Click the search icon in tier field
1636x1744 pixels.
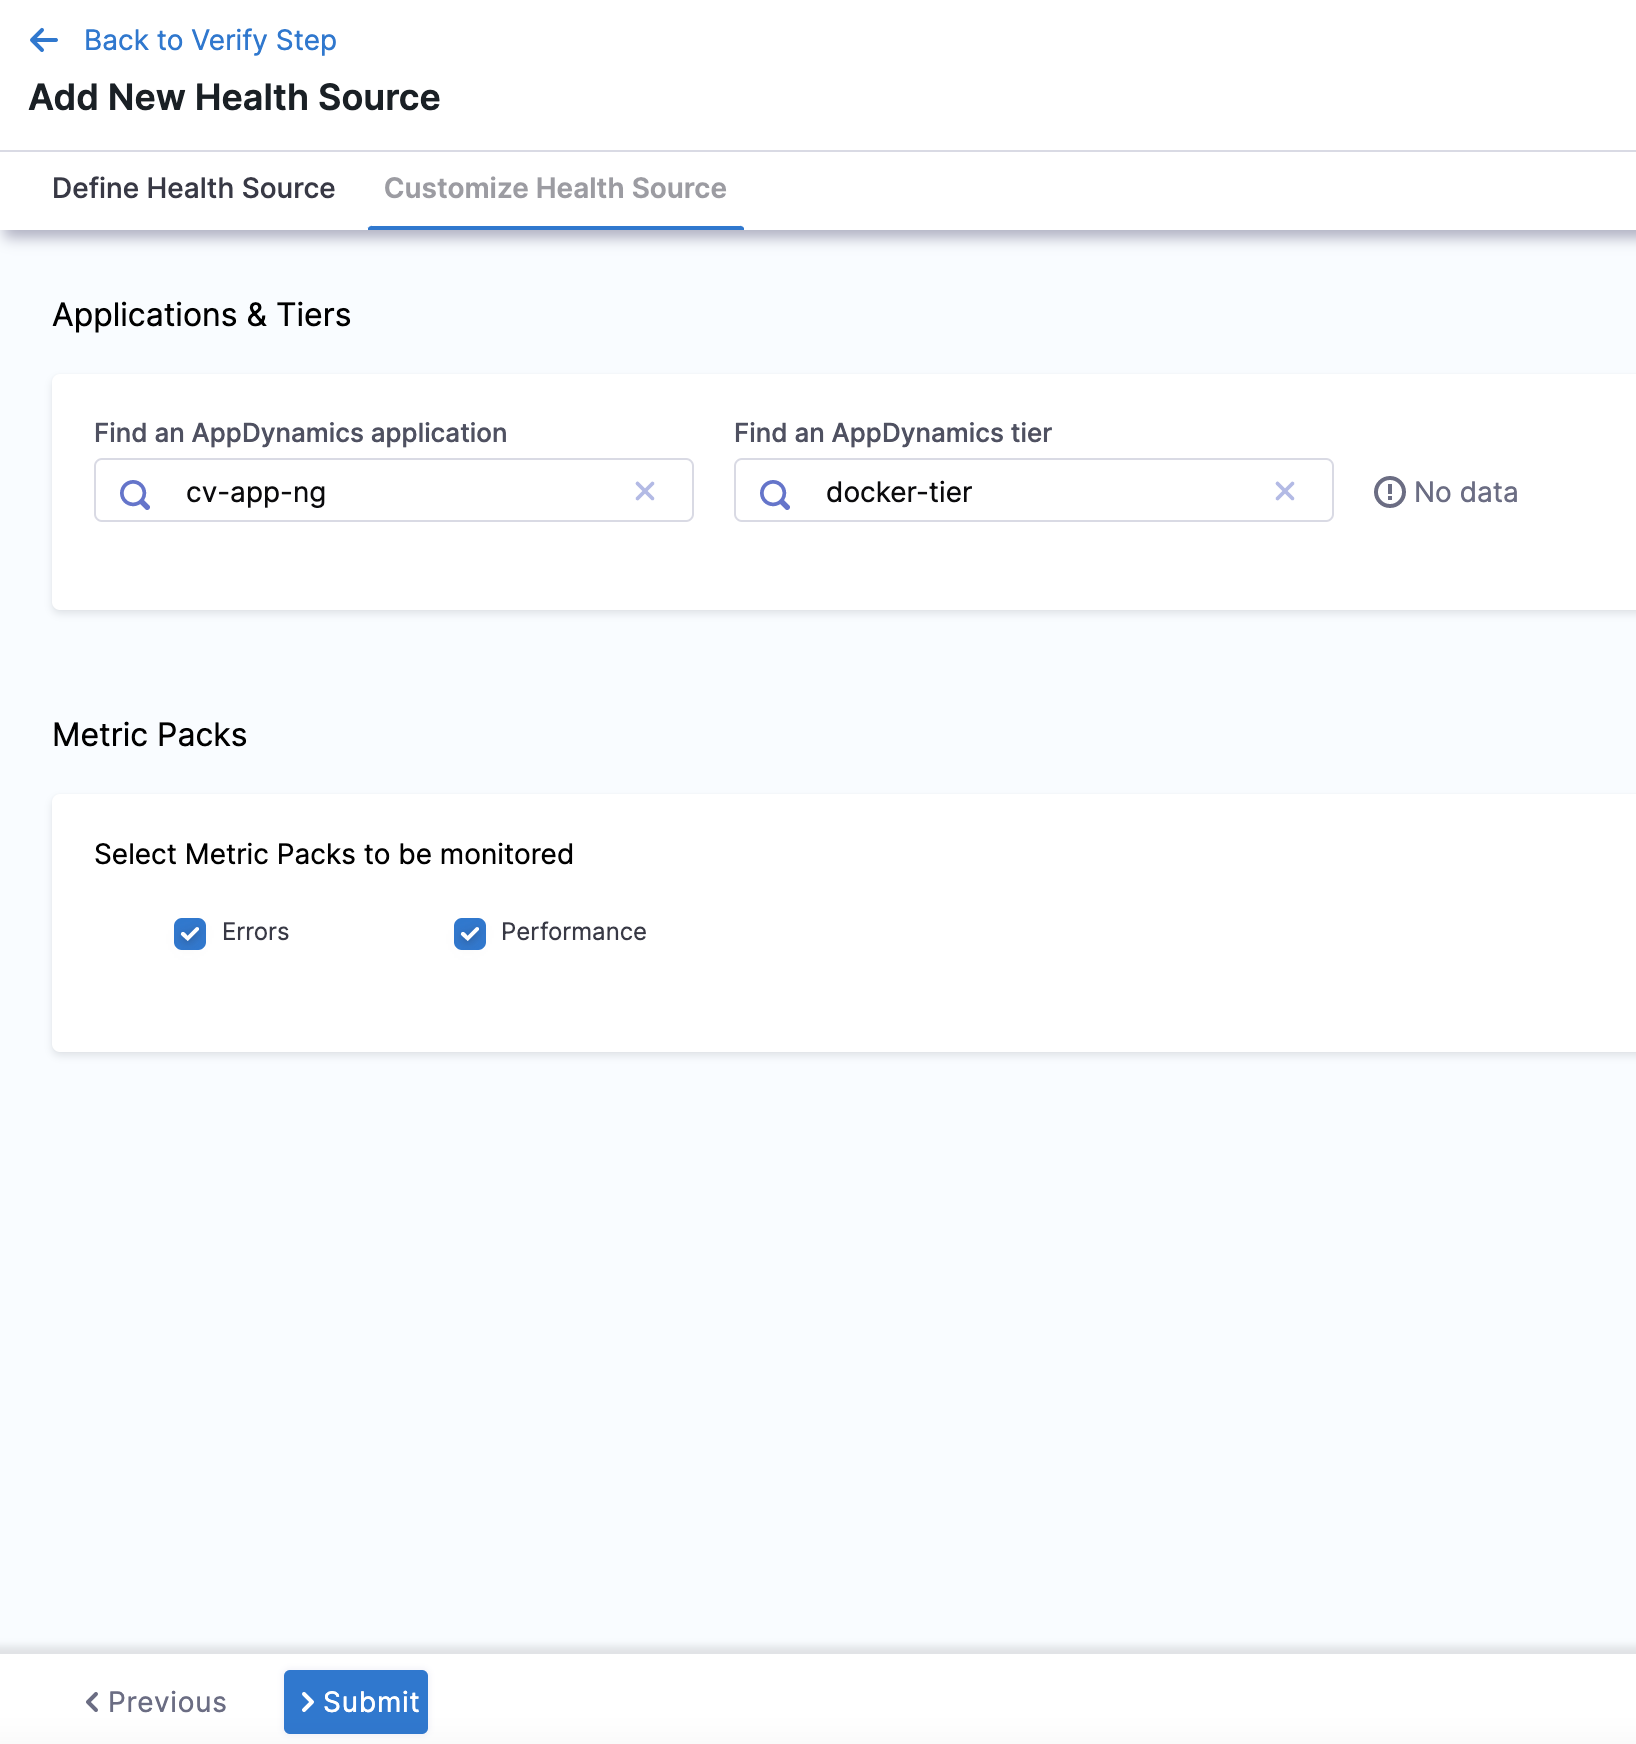tap(775, 493)
